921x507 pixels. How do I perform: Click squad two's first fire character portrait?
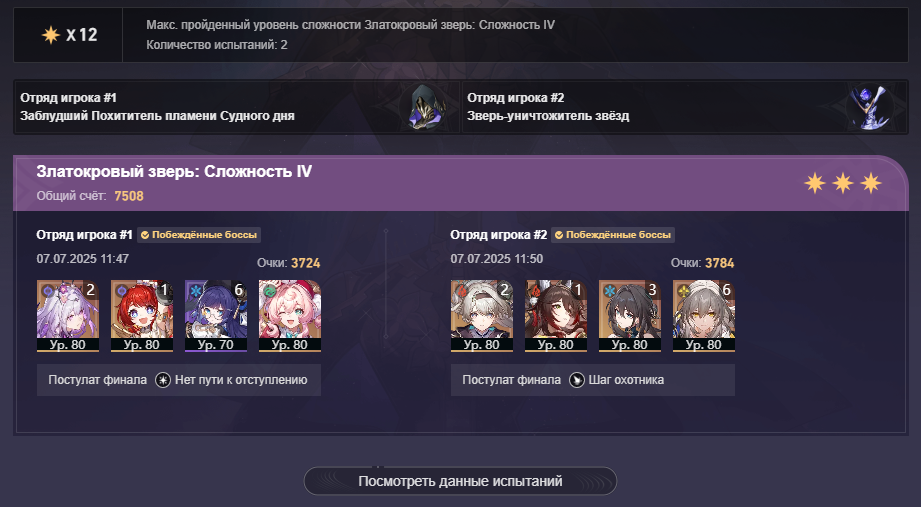point(482,315)
